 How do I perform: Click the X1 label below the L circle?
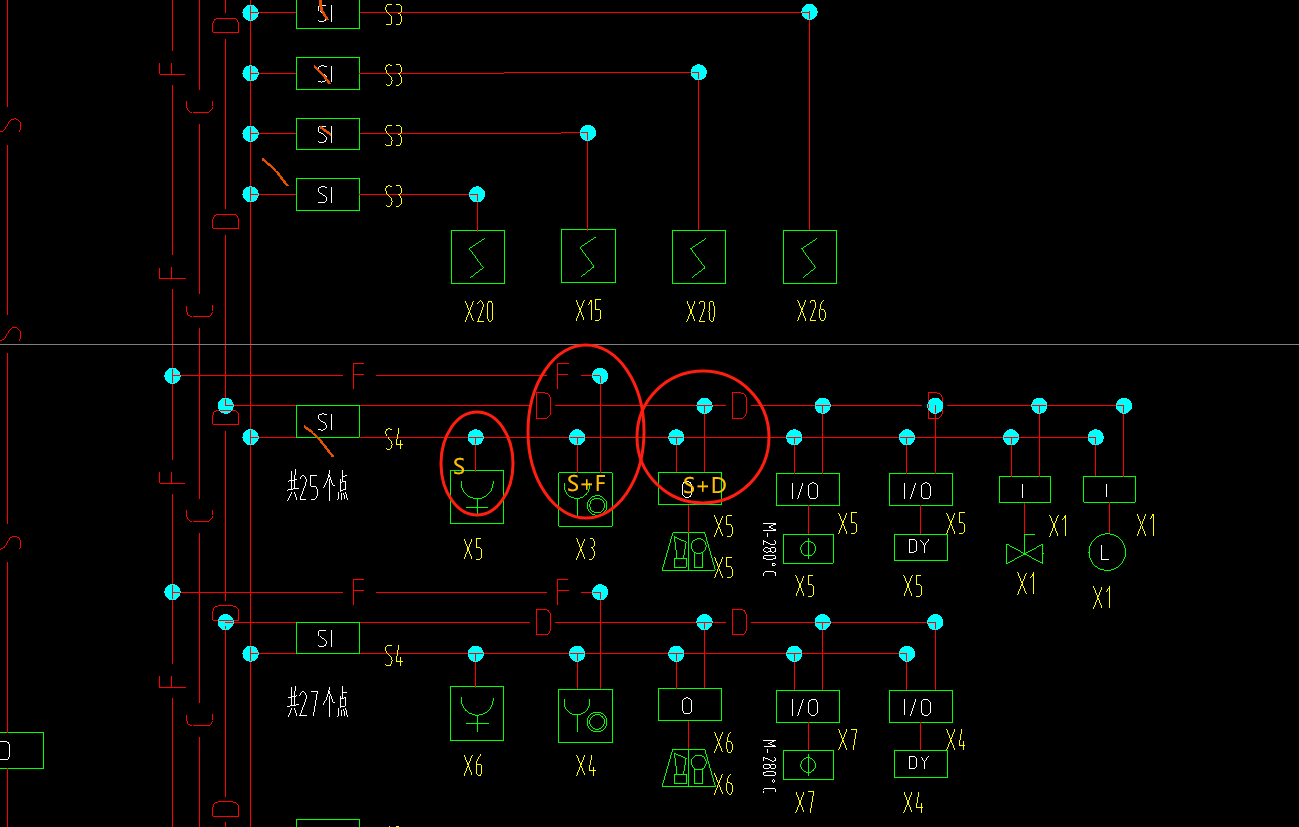coord(1102,598)
